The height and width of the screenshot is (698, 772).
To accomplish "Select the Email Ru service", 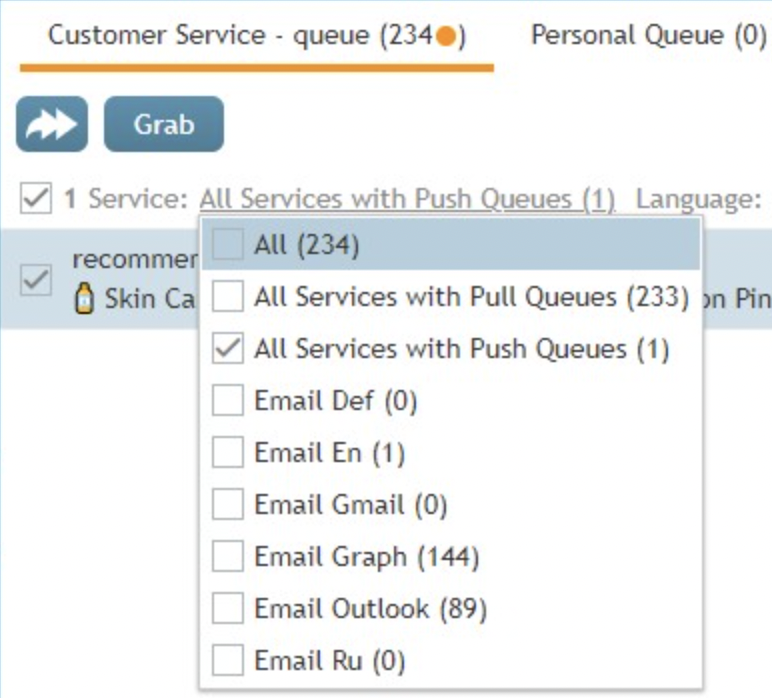I will pos(228,661).
